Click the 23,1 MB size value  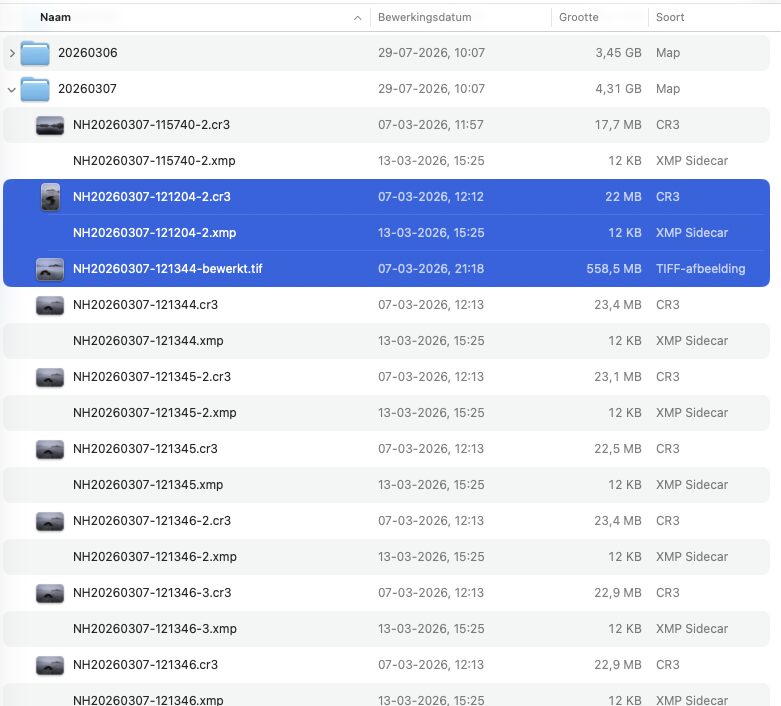coord(618,377)
